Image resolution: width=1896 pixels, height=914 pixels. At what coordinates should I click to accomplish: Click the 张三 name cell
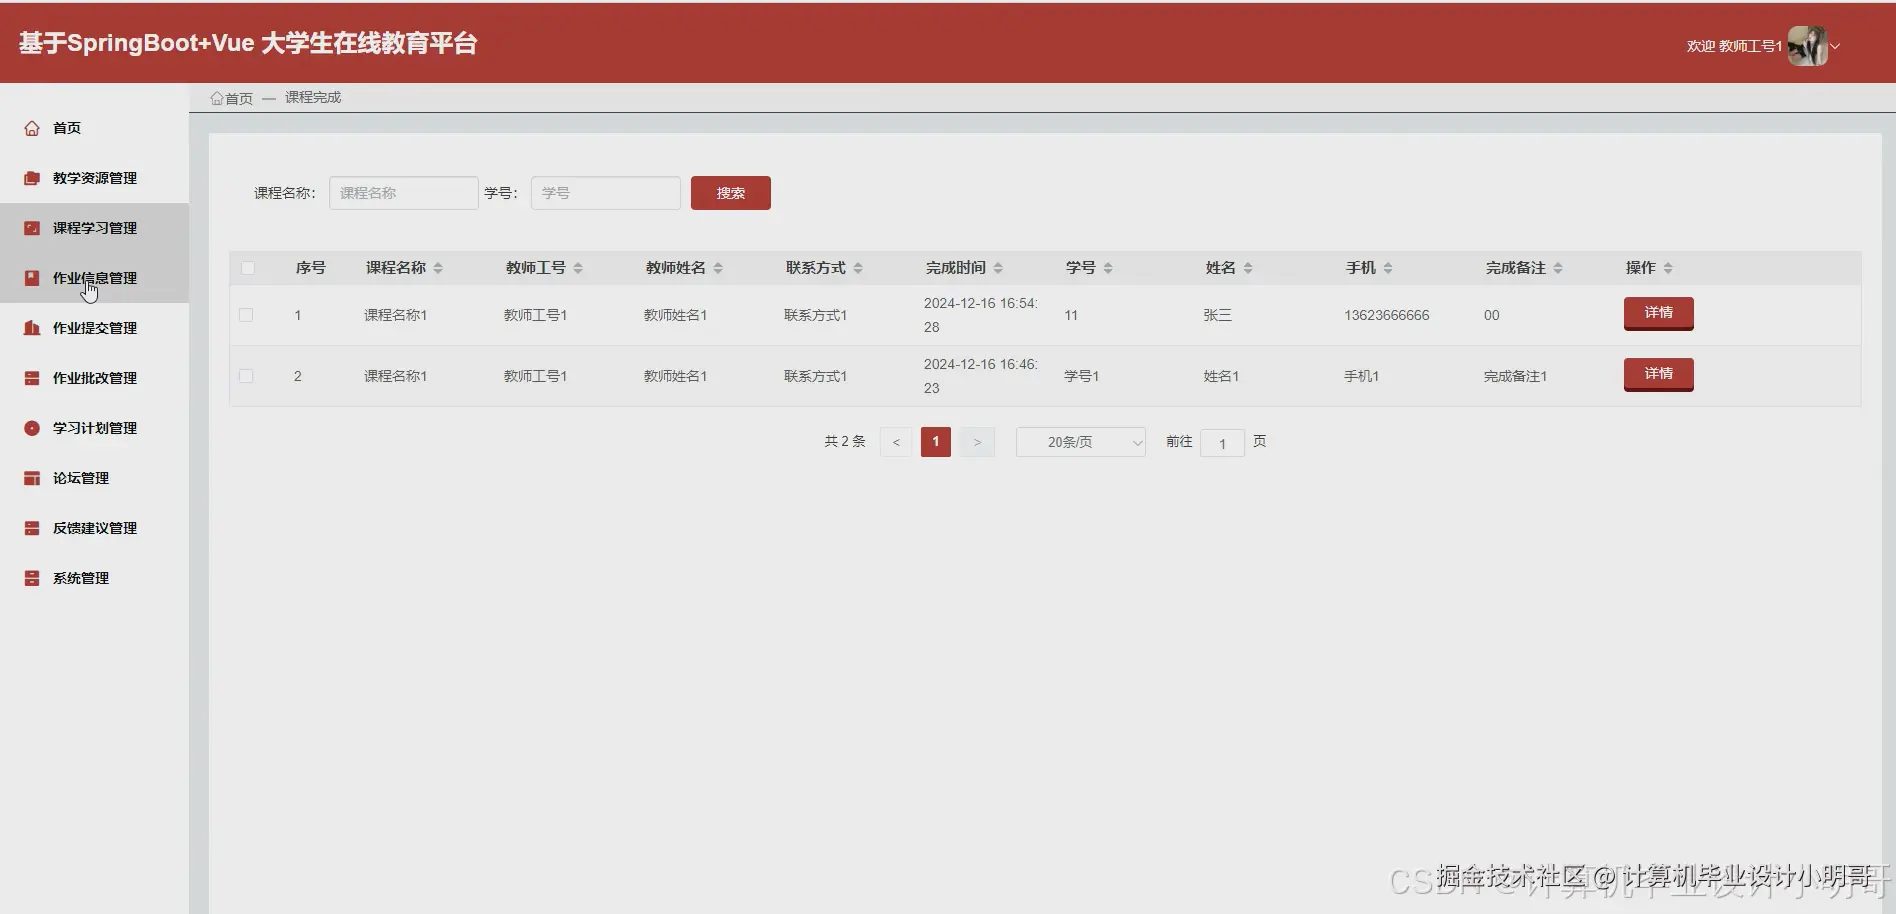[x=1217, y=315]
